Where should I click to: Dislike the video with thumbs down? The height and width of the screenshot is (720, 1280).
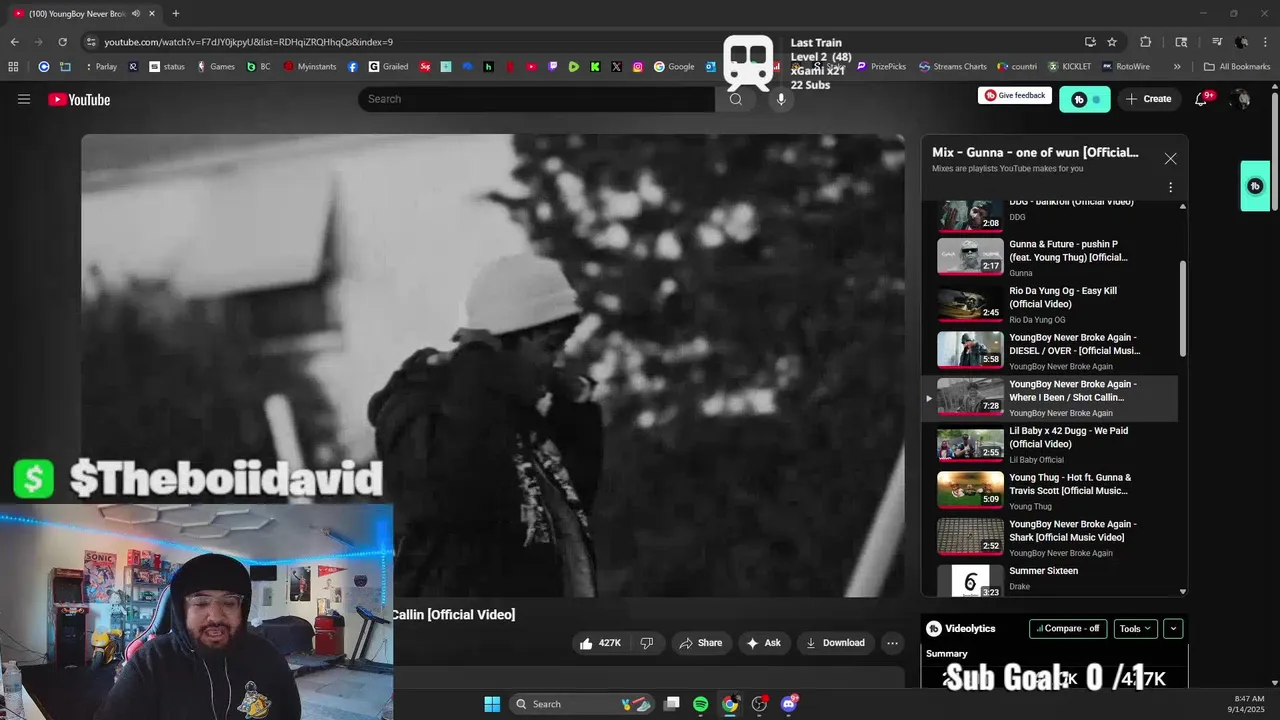(647, 643)
